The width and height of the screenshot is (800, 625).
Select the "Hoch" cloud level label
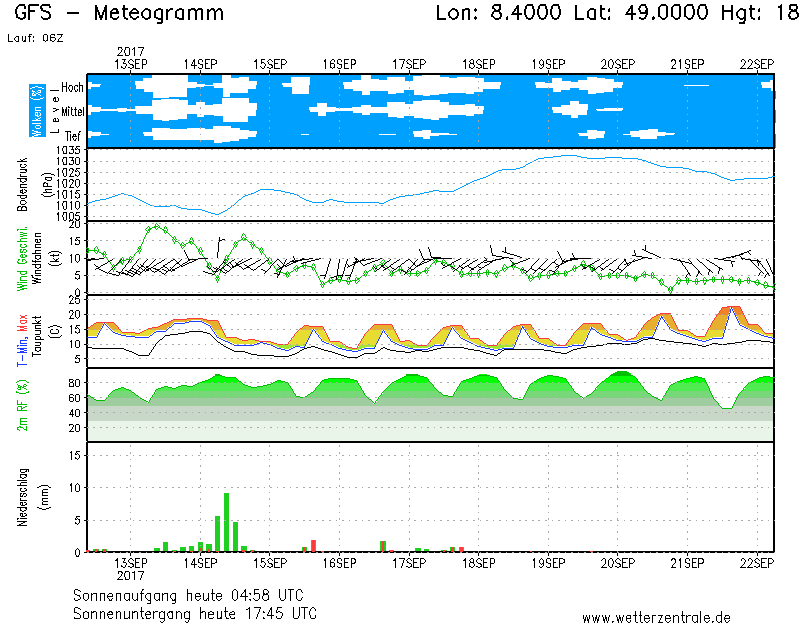[72, 87]
